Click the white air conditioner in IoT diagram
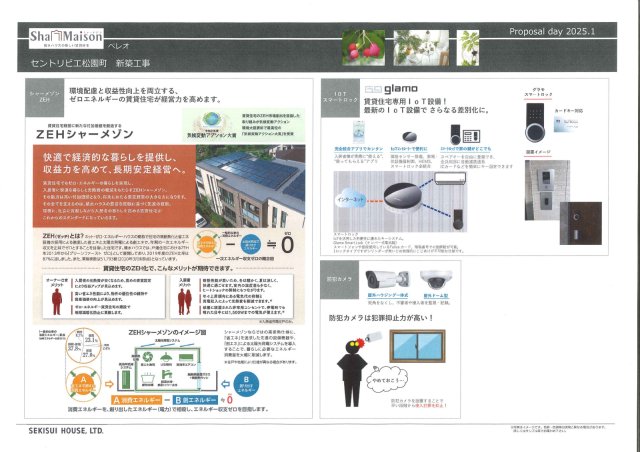Viewport: 640px width, 452px height. [x=449, y=178]
